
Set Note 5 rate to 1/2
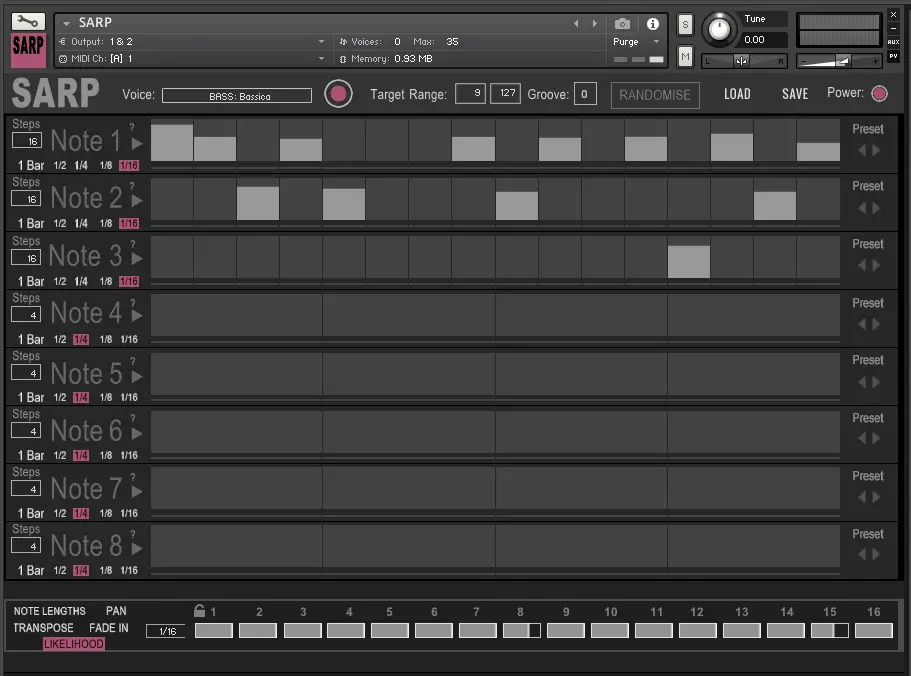pyautogui.click(x=60, y=397)
